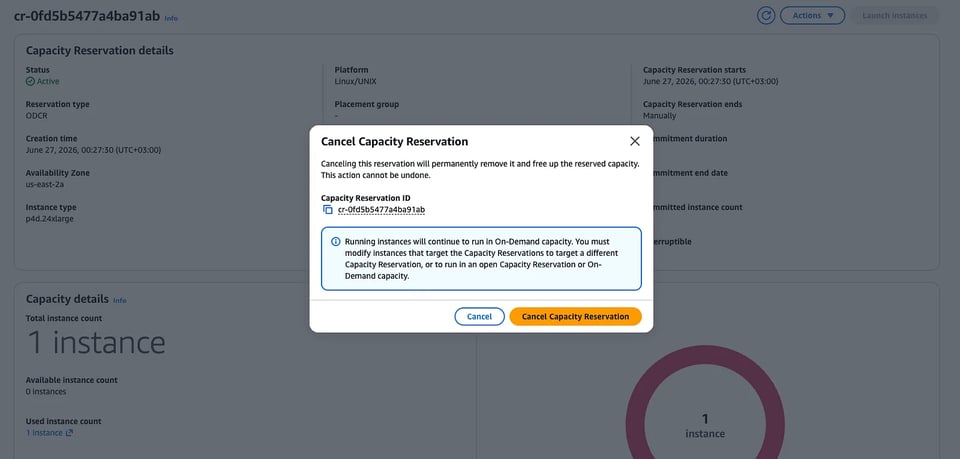Image resolution: width=960 pixels, height=459 pixels.
Task: Click the info circle icon in the alert
Action: [x=336, y=242]
